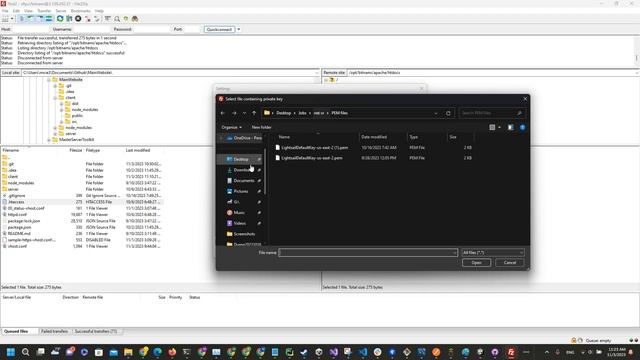Expand address bar path dropdown

[436, 113]
